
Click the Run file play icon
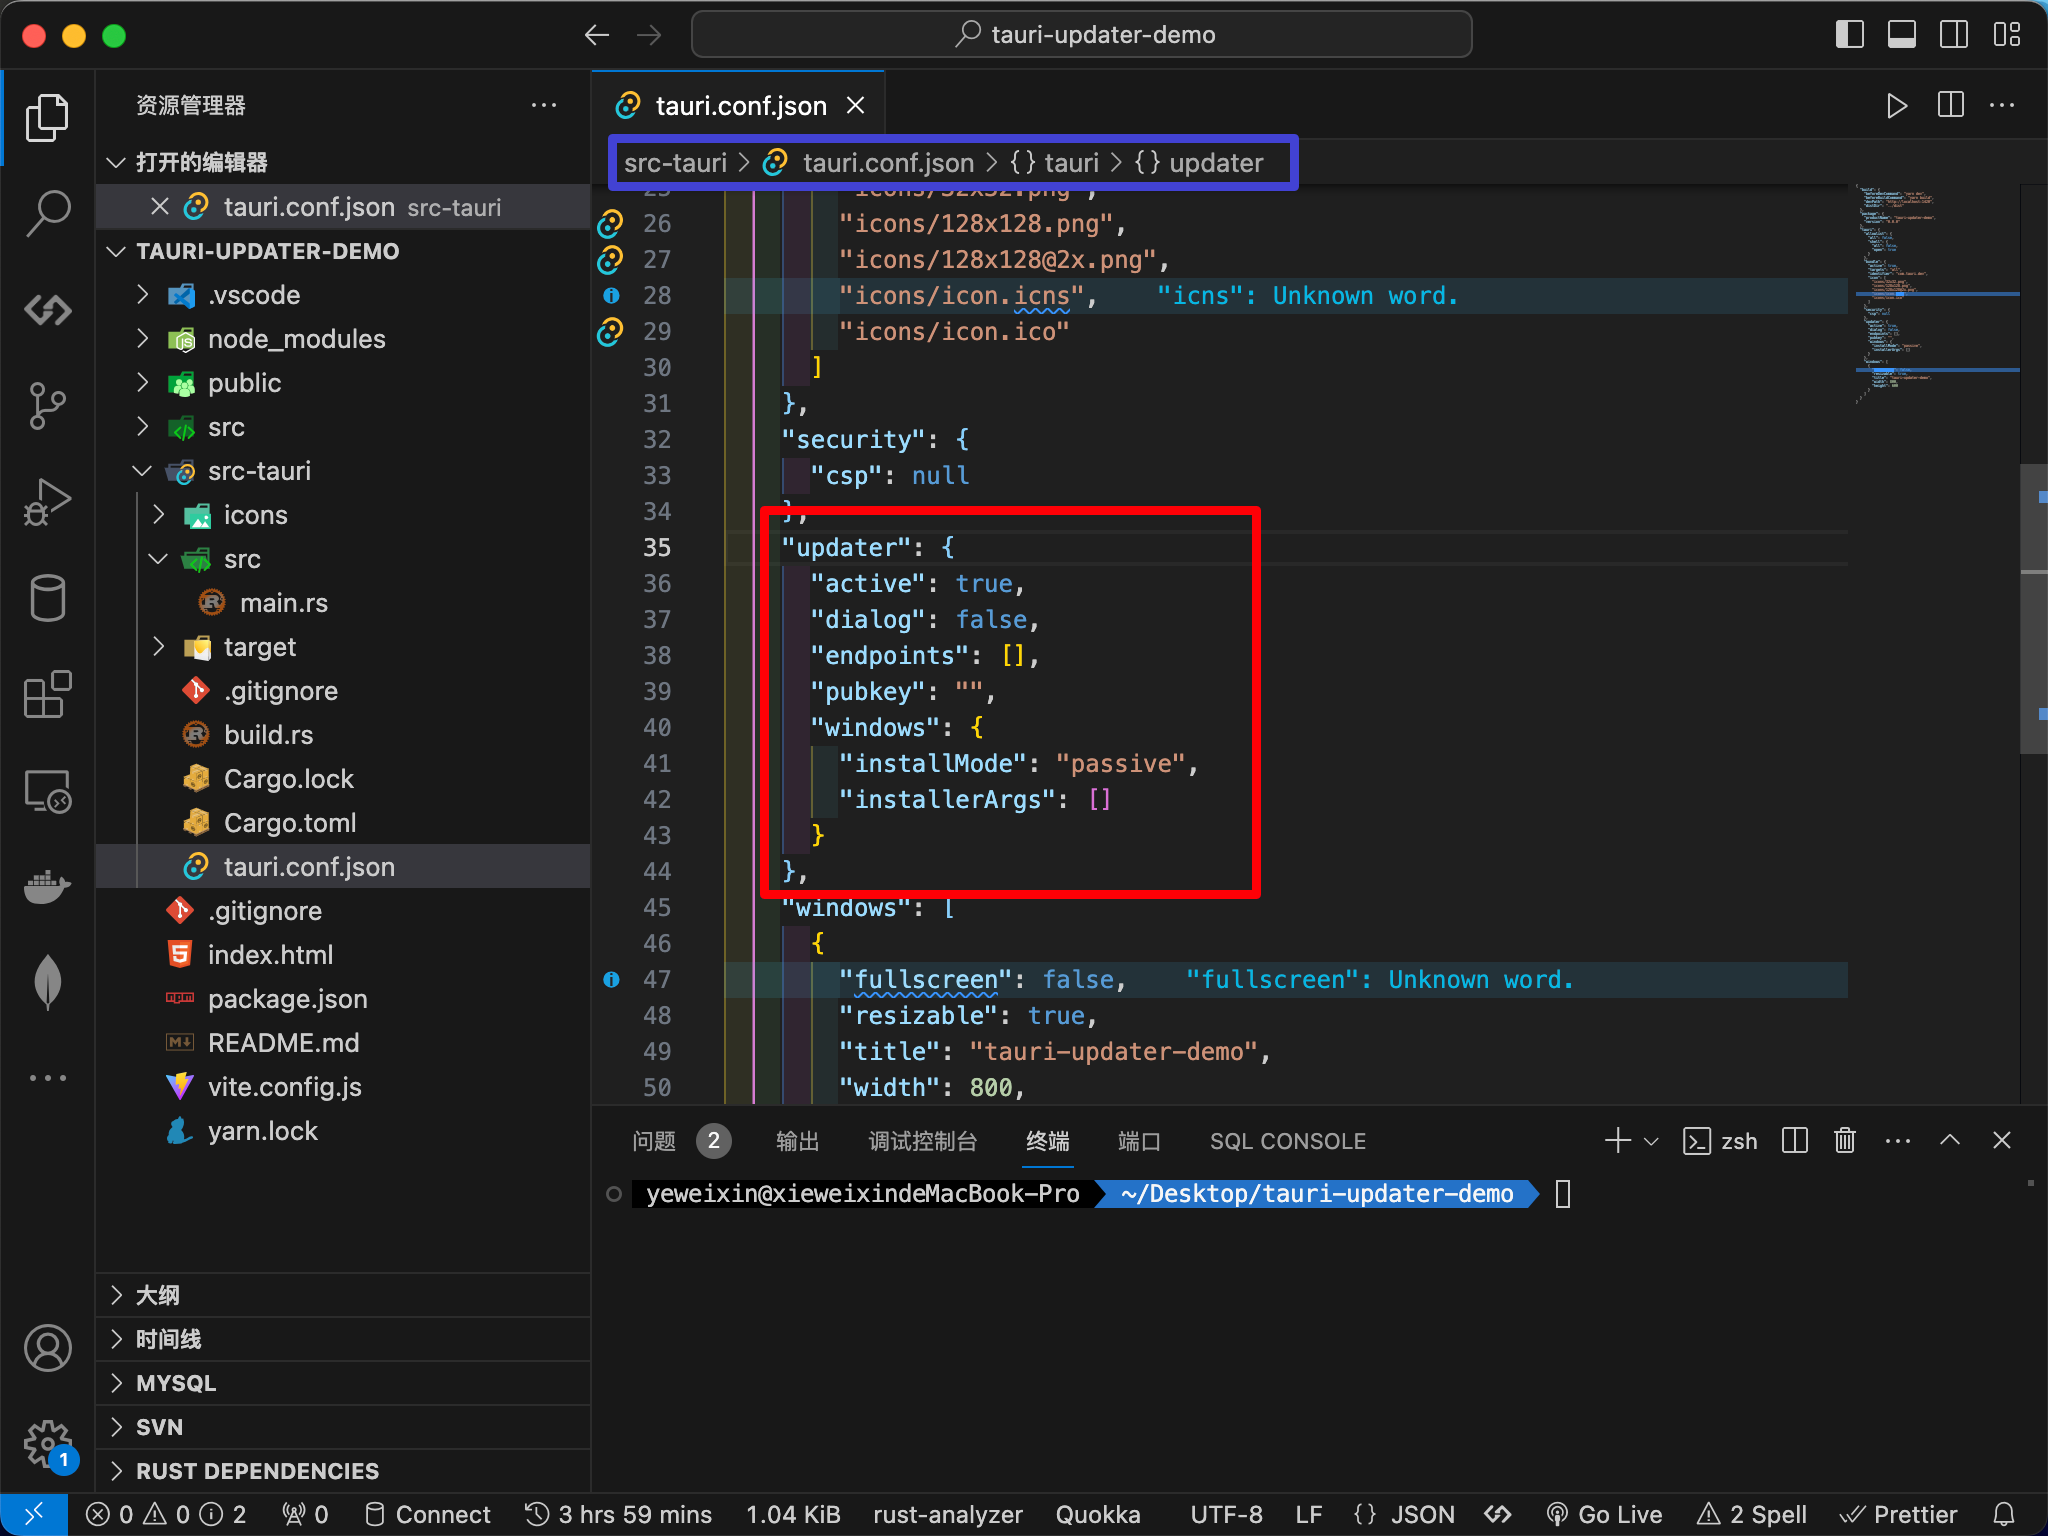1896,105
